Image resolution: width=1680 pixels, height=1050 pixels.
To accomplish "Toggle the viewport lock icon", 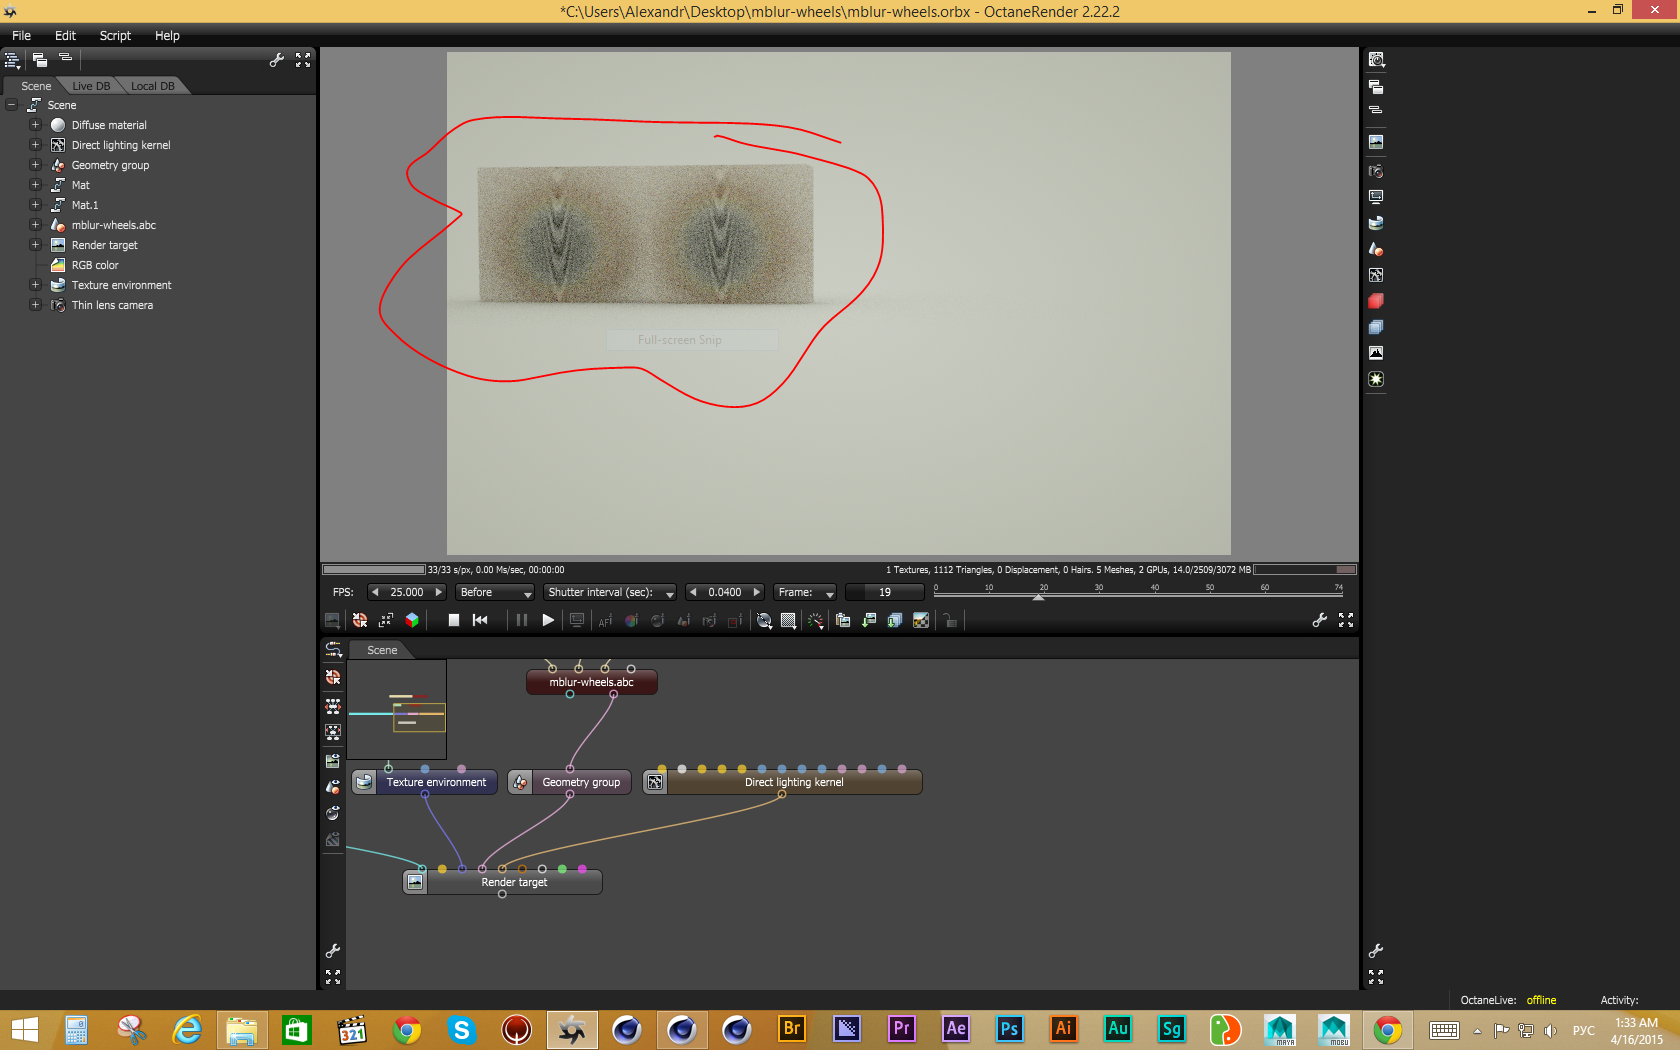I will (x=950, y=620).
